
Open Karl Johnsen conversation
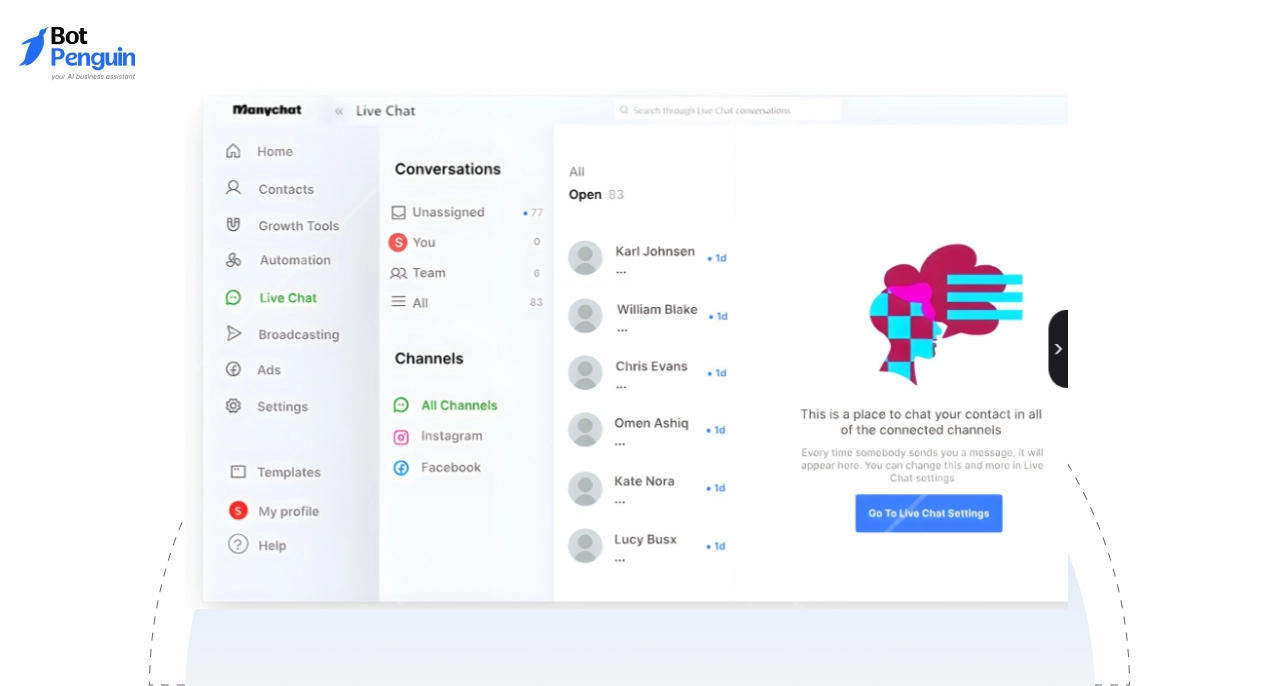click(x=648, y=258)
